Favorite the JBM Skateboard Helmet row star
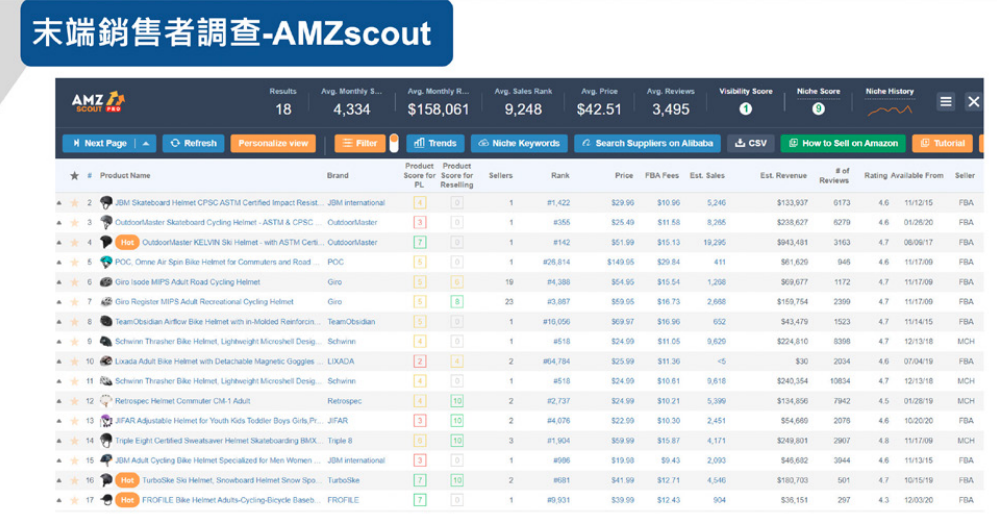 [74, 203]
